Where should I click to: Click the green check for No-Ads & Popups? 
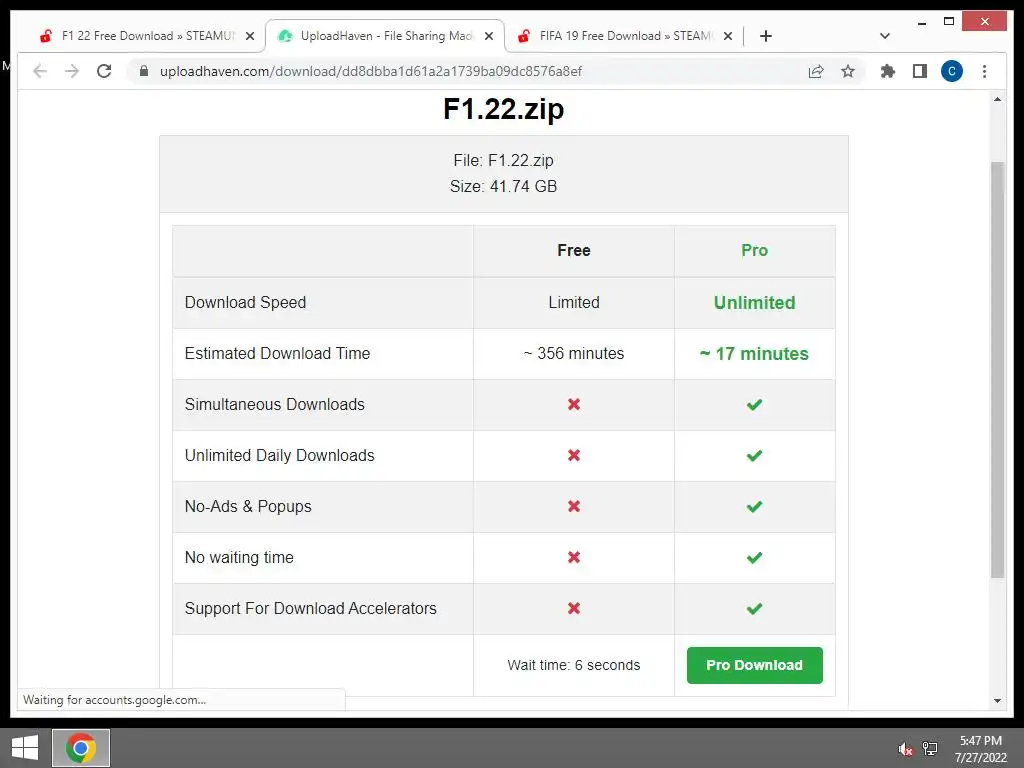754,506
